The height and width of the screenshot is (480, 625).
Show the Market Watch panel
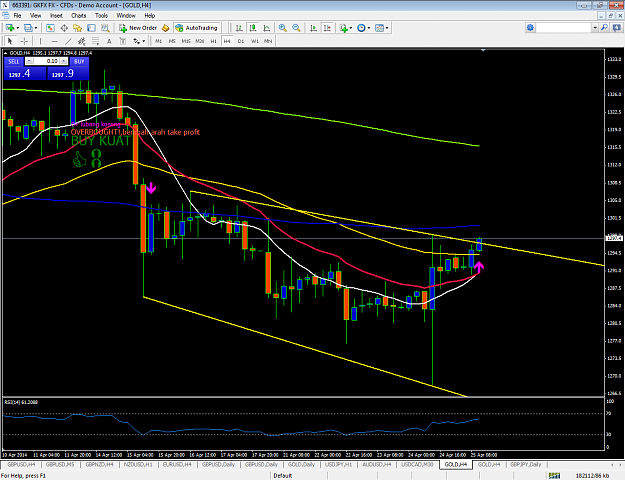[50, 28]
